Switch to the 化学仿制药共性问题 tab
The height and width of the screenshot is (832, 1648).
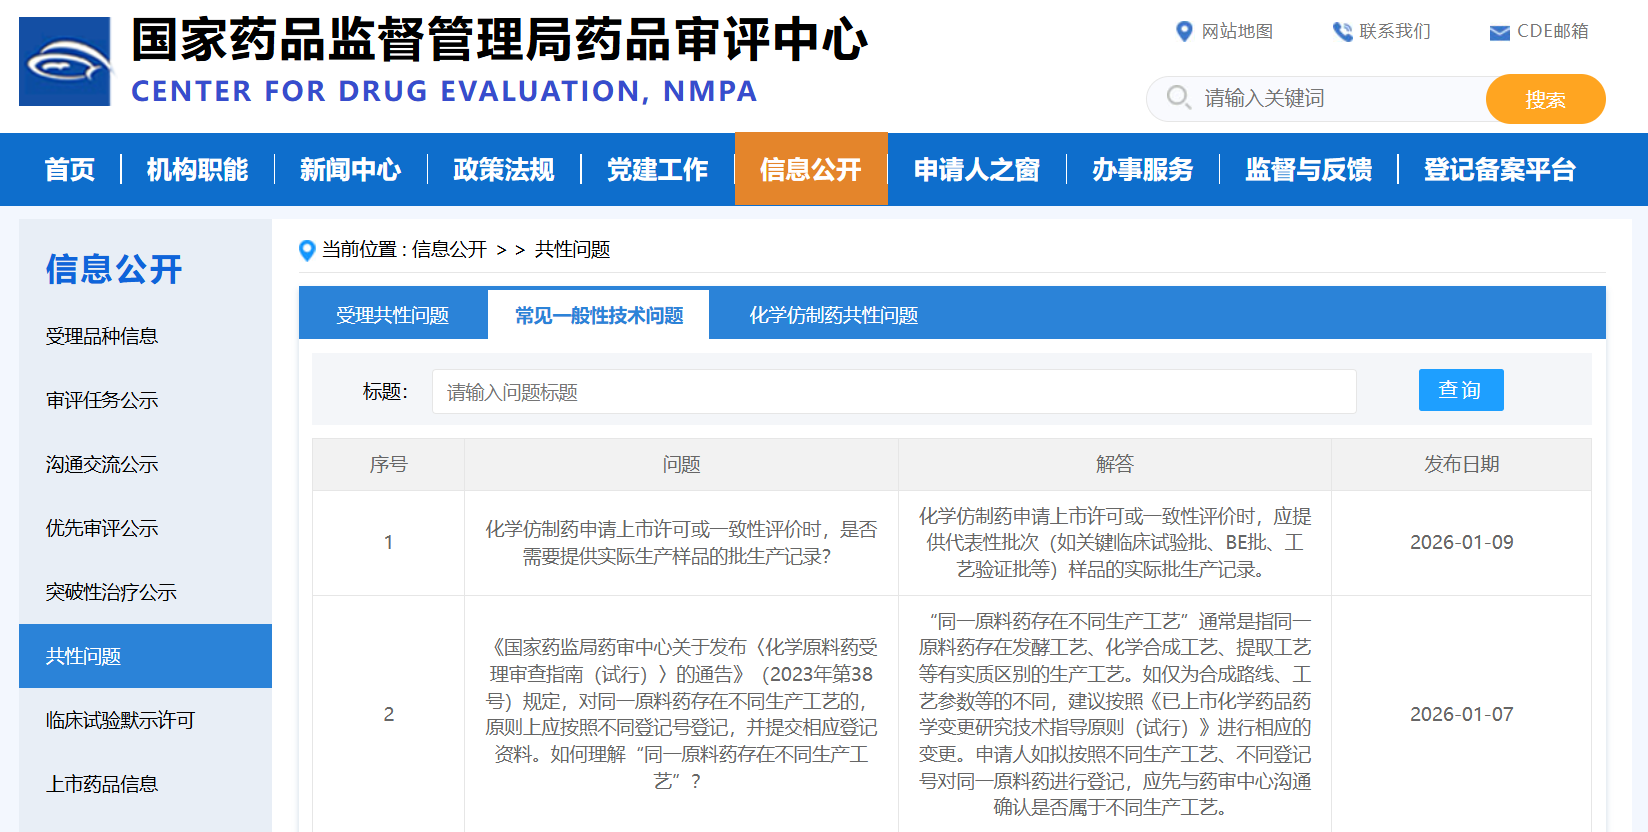point(833,316)
